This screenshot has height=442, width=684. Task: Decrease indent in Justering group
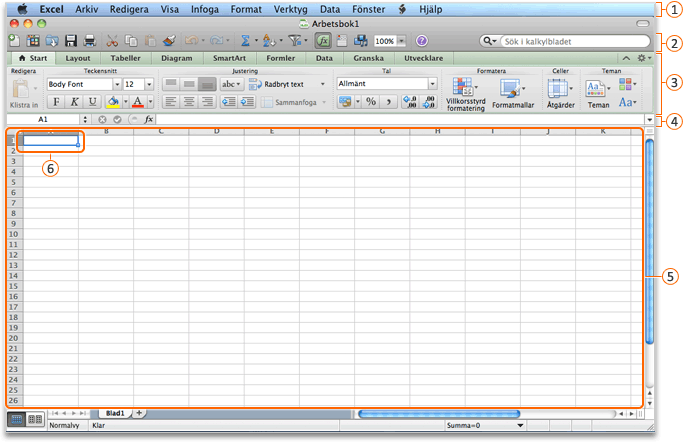coord(228,102)
